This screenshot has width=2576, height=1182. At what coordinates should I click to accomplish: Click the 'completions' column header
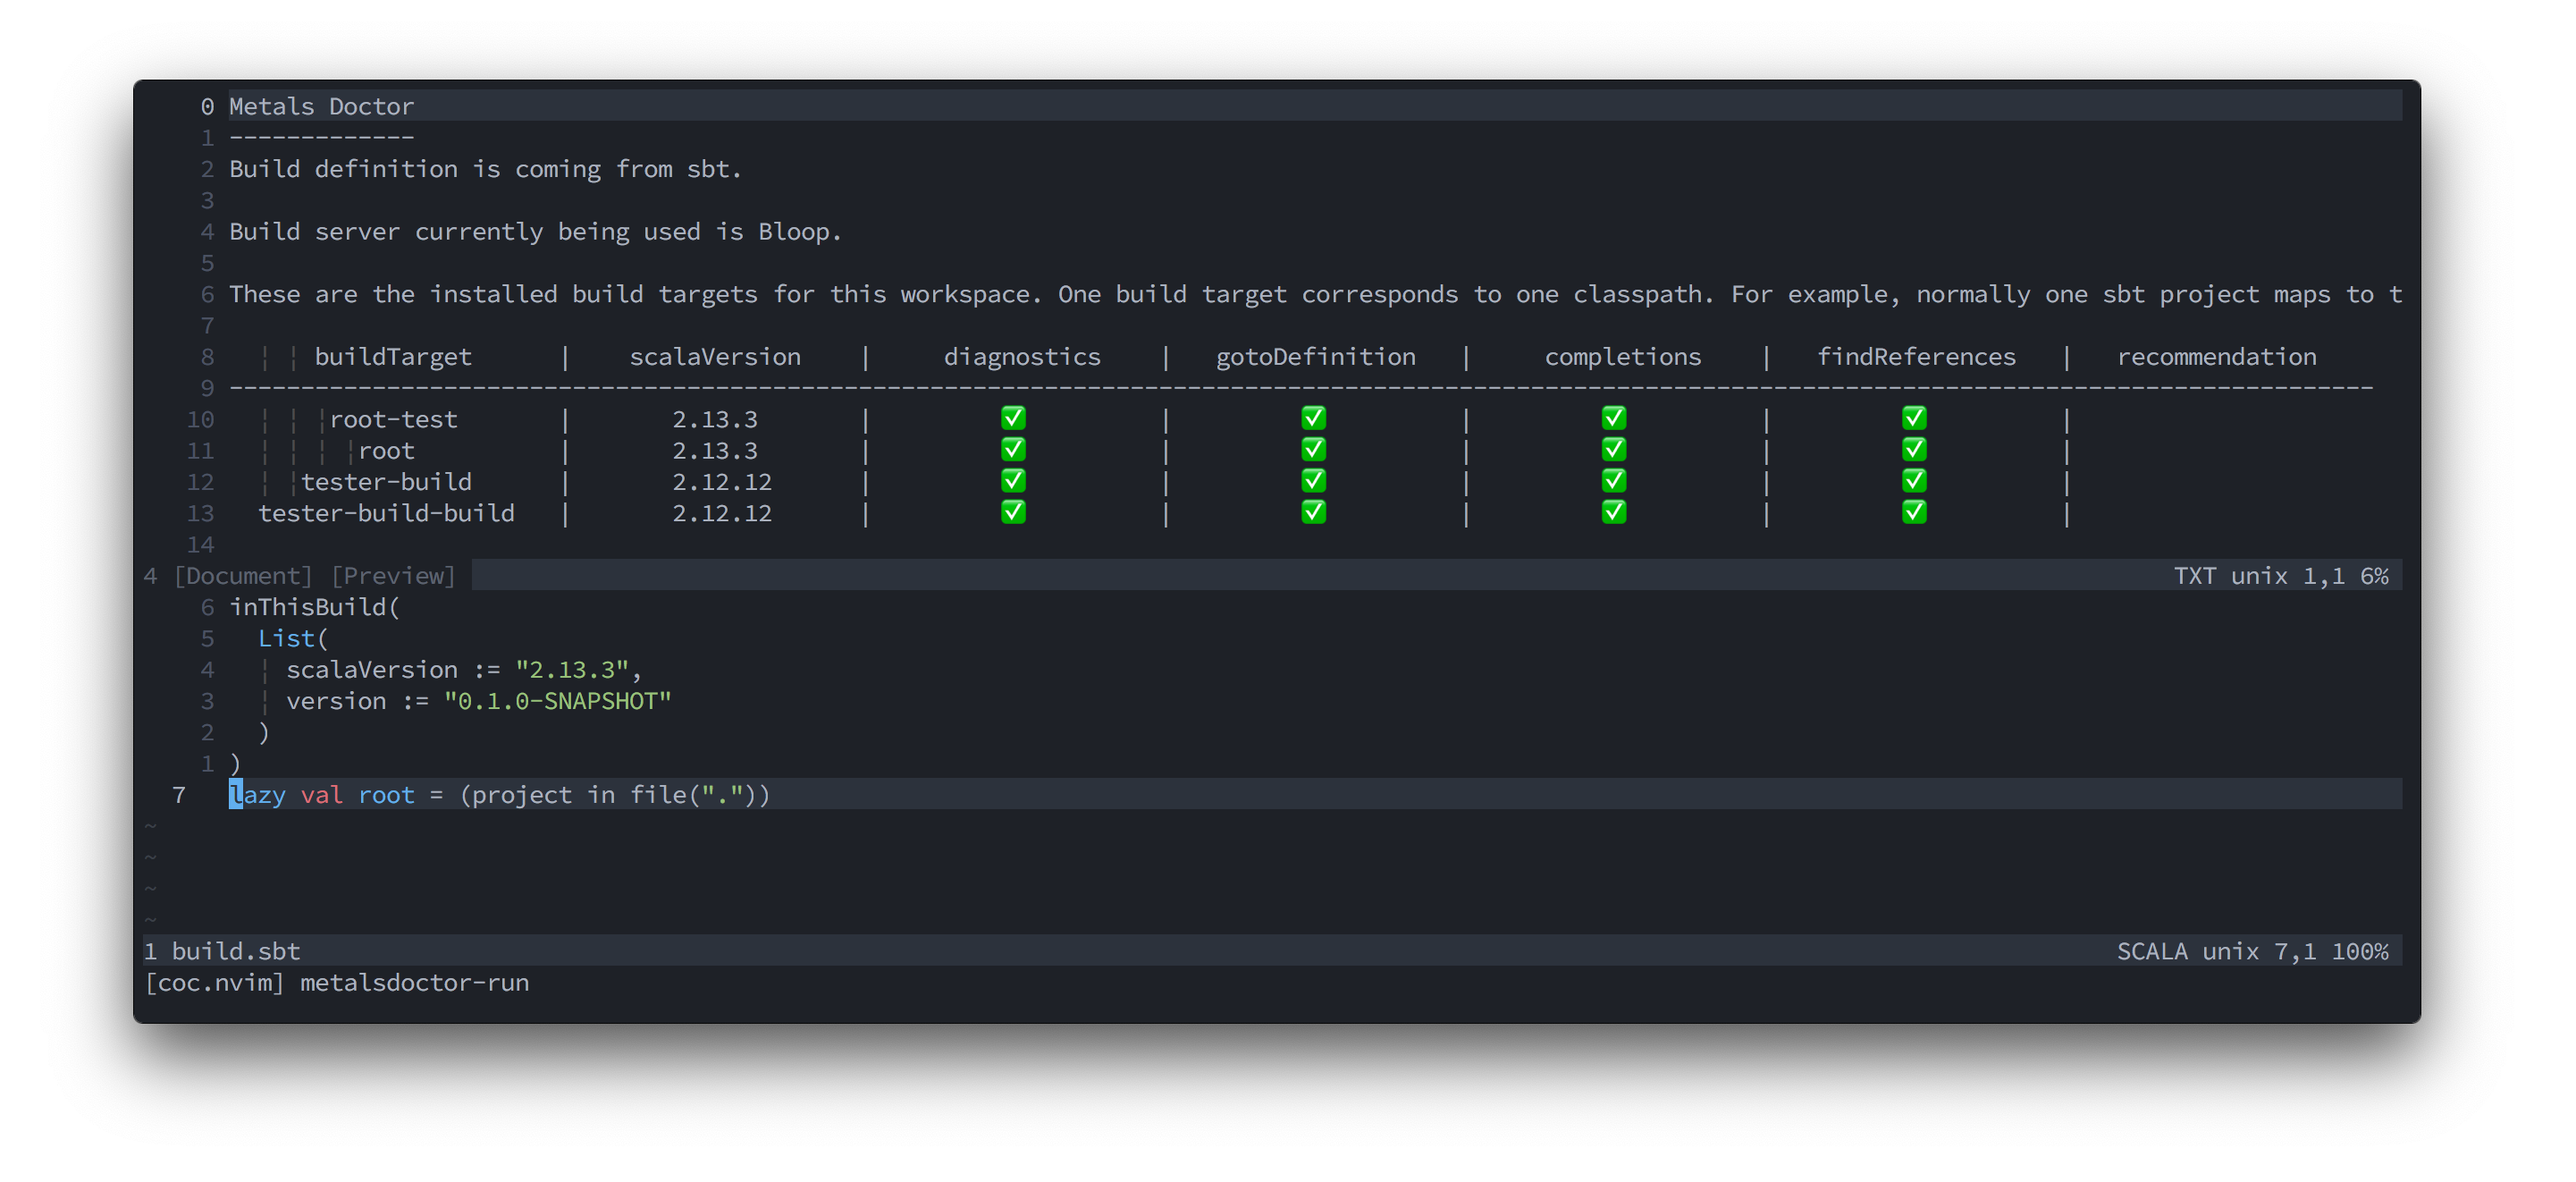tap(1622, 357)
